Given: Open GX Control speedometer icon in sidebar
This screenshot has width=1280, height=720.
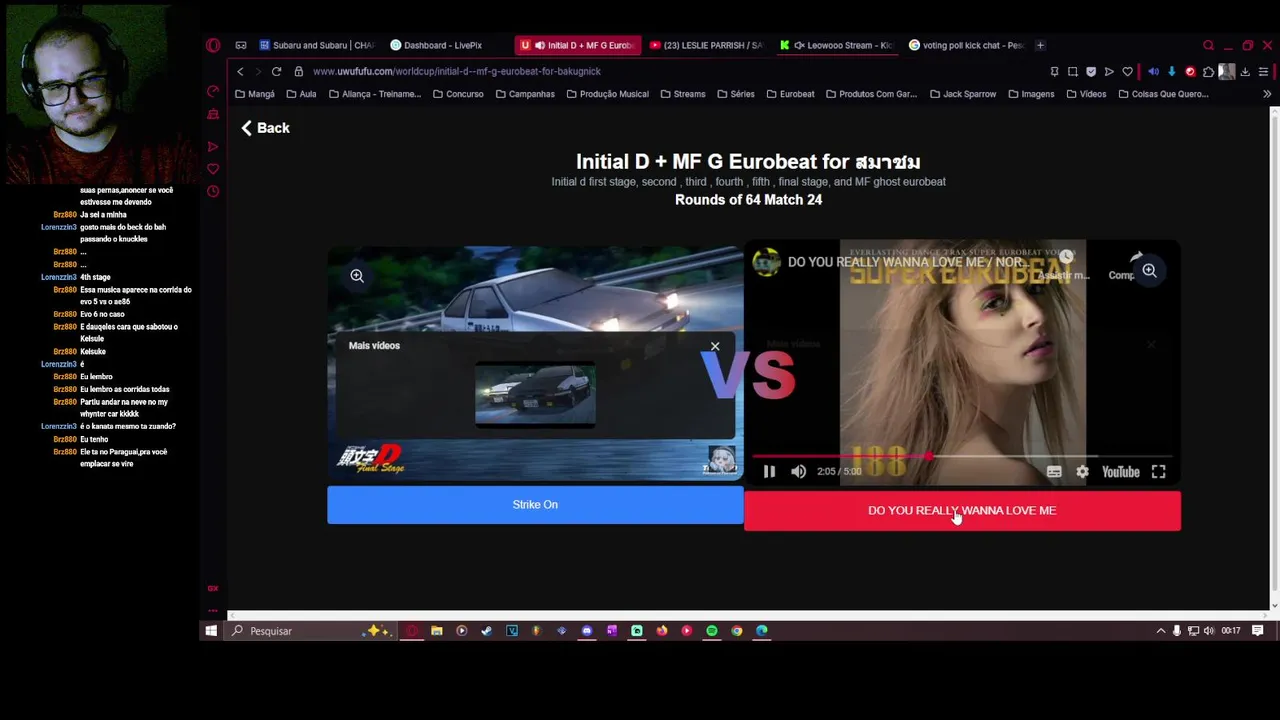Looking at the screenshot, I should tap(213, 92).
